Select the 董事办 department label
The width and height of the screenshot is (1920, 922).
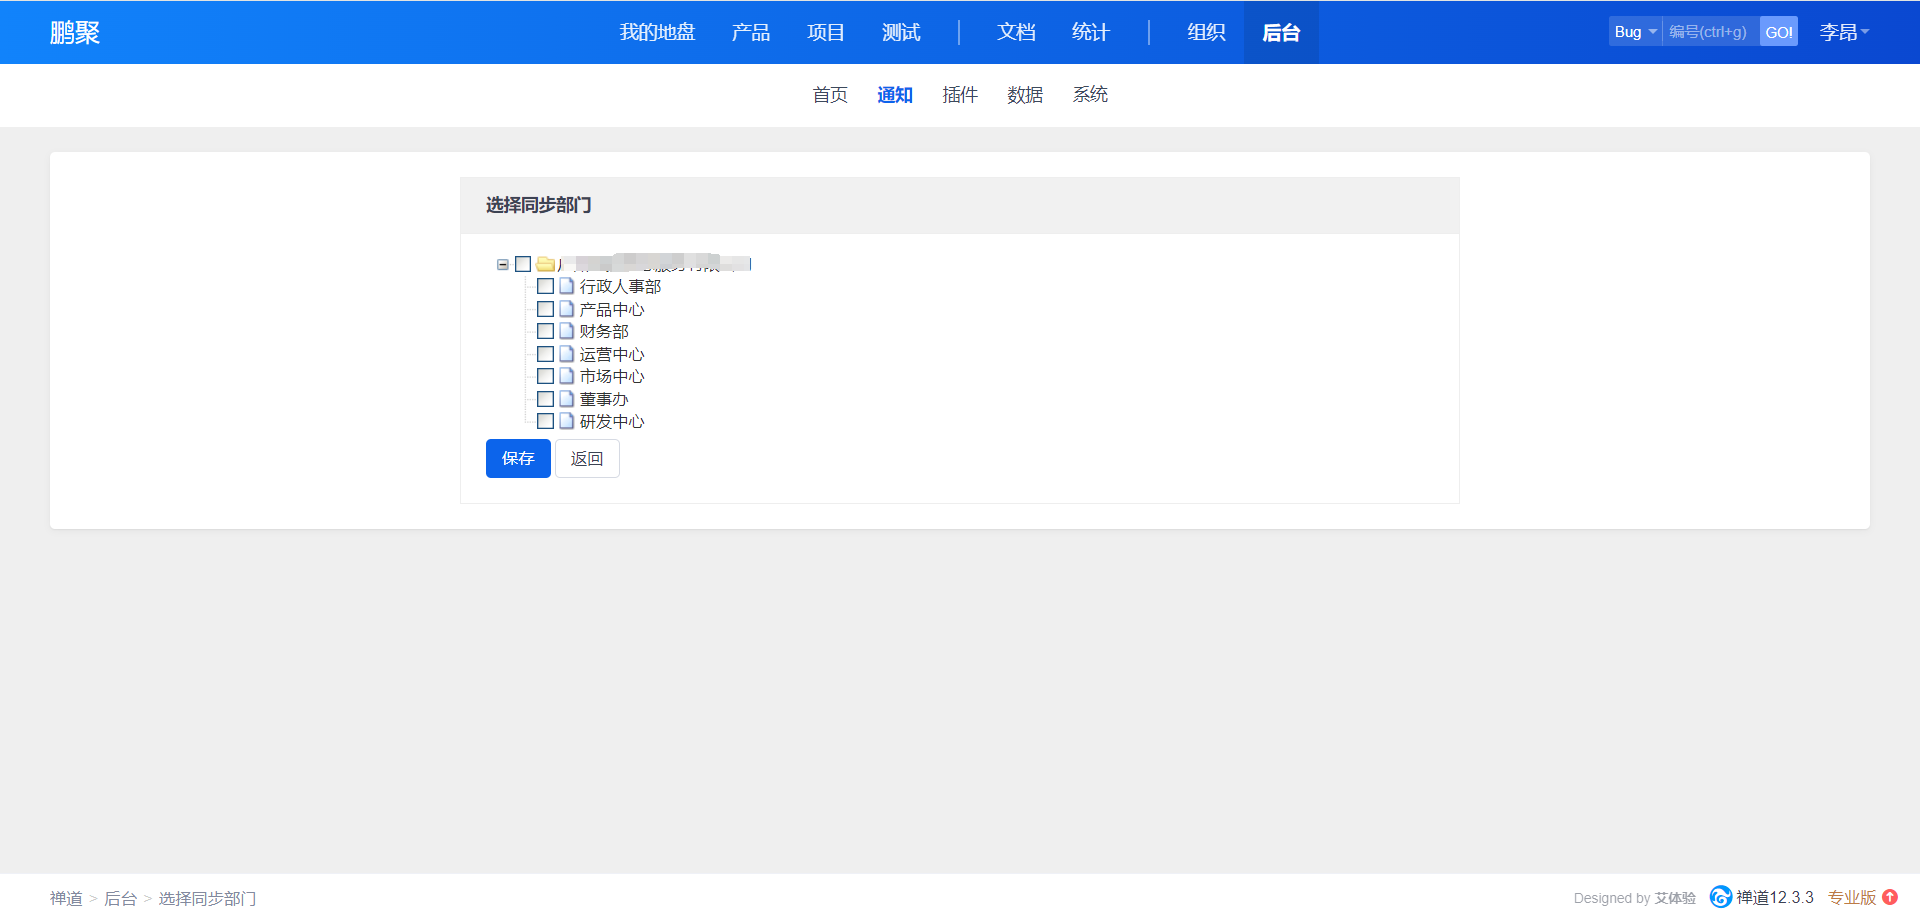[x=604, y=399]
